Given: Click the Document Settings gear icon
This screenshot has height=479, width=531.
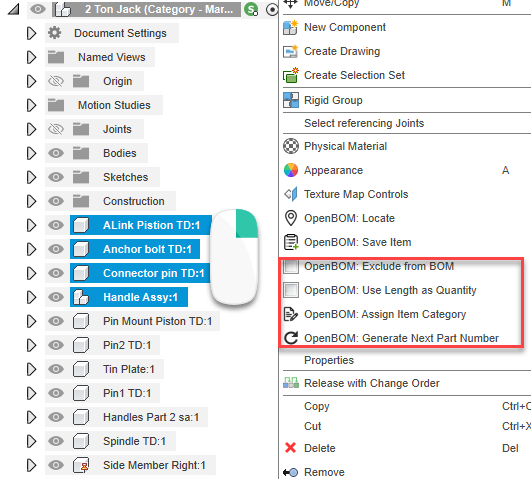Looking at the screenshot, I should [x=55, y=33].
